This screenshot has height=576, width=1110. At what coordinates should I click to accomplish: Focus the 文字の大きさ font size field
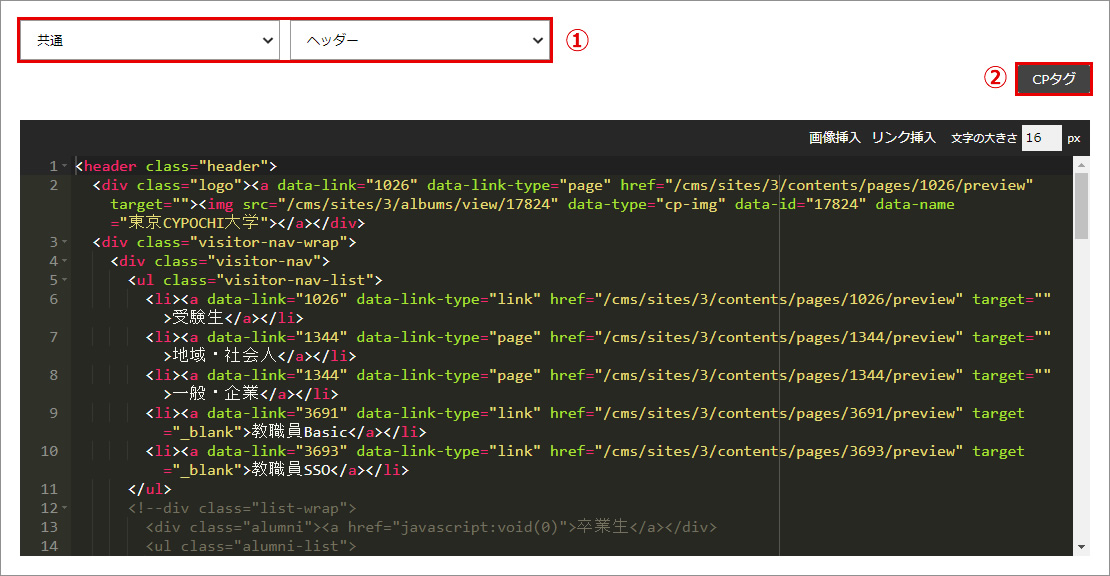coord(1041,138)
